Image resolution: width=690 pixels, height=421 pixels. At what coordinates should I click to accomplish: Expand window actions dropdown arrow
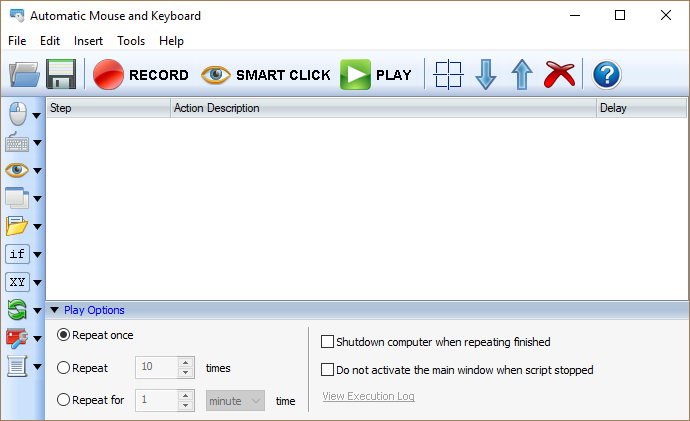(37, 199)
